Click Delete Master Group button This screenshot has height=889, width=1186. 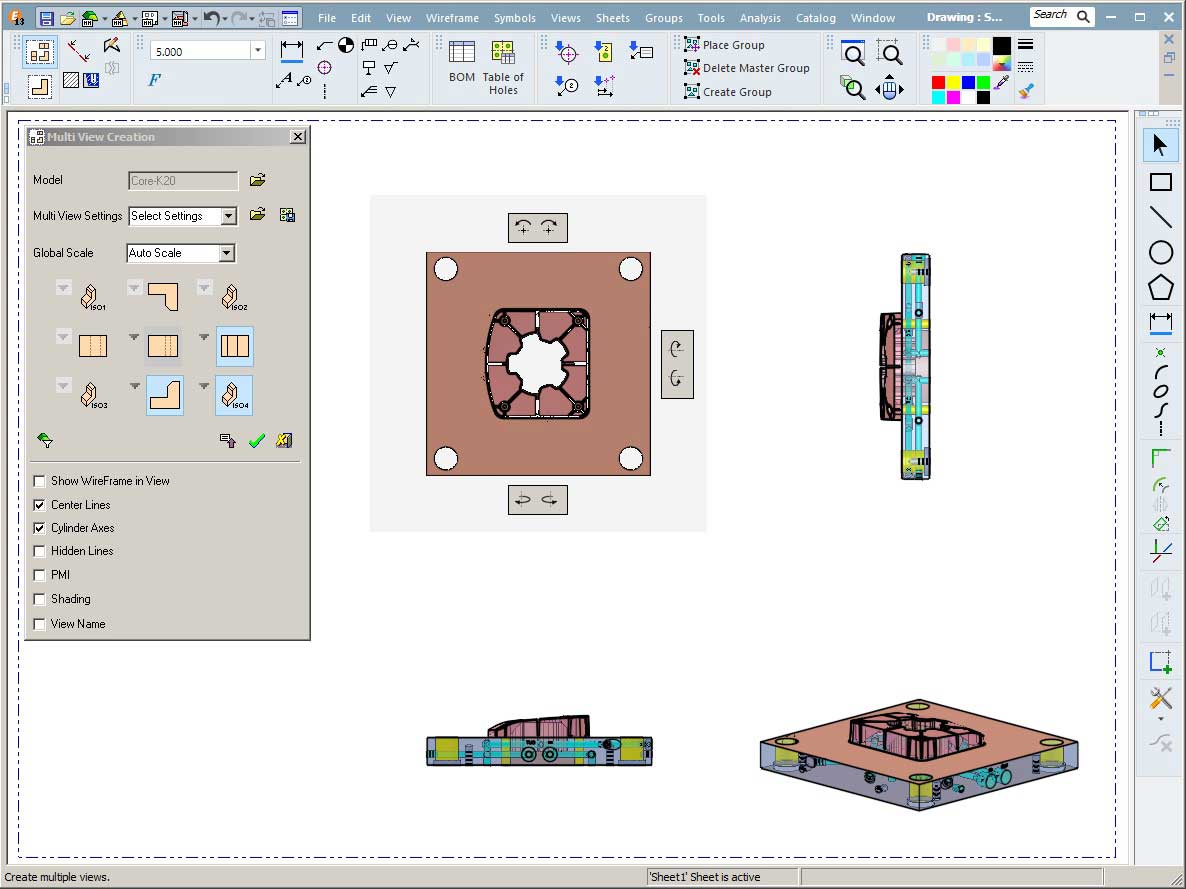755,68
